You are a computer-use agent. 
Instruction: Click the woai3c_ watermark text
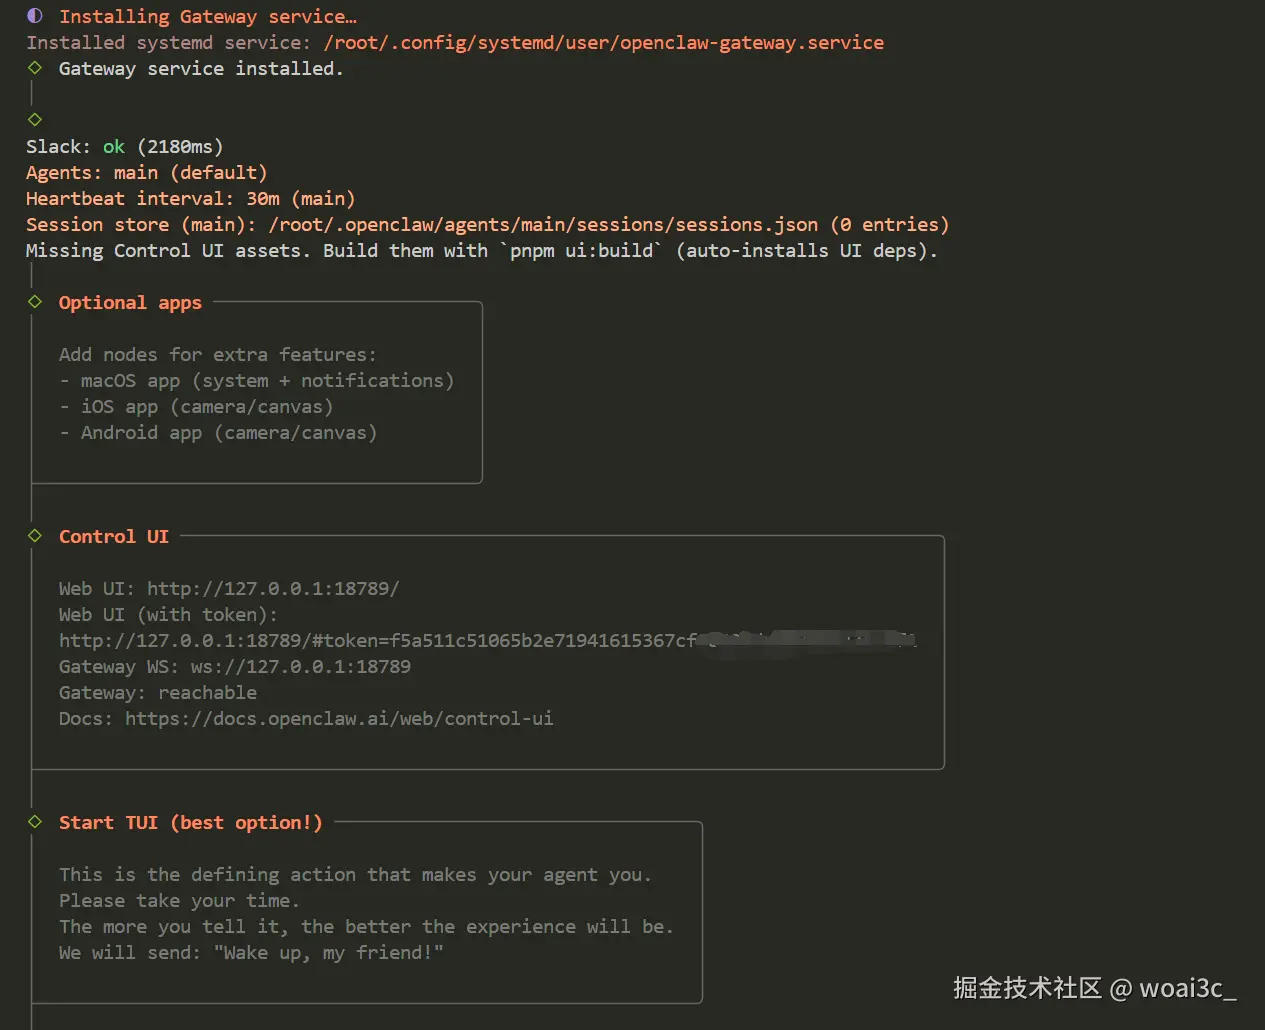click(1187, 989)
